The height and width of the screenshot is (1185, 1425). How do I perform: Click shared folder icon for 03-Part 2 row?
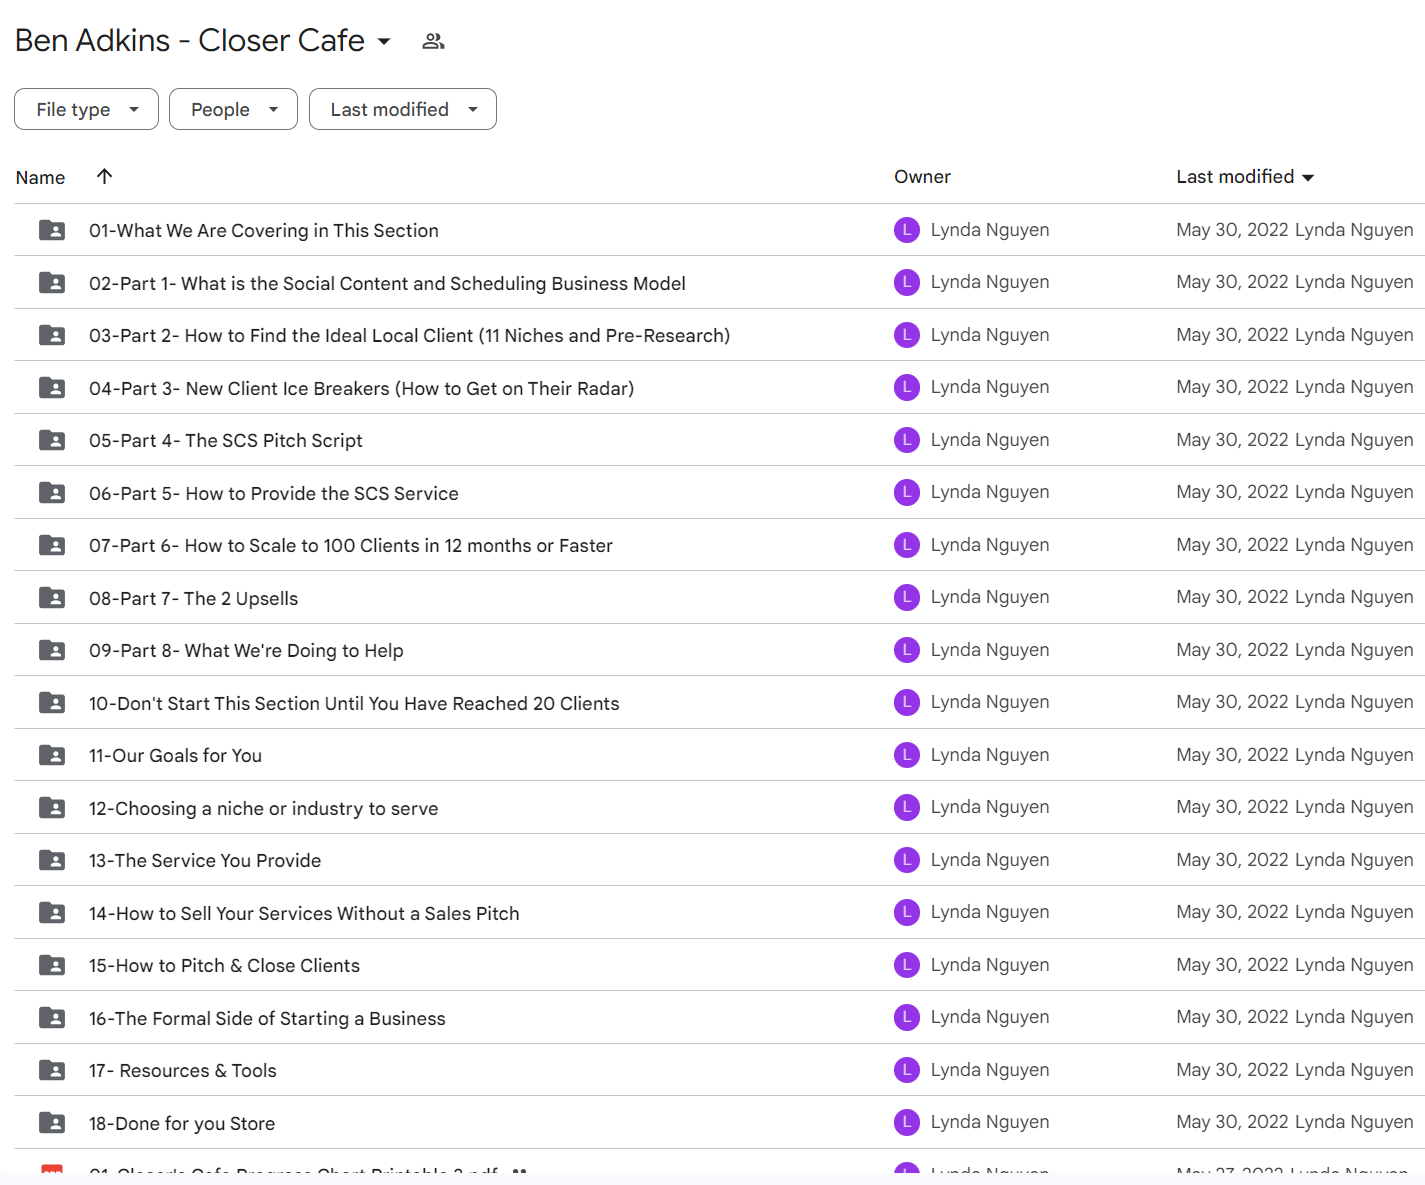point(52,335)
